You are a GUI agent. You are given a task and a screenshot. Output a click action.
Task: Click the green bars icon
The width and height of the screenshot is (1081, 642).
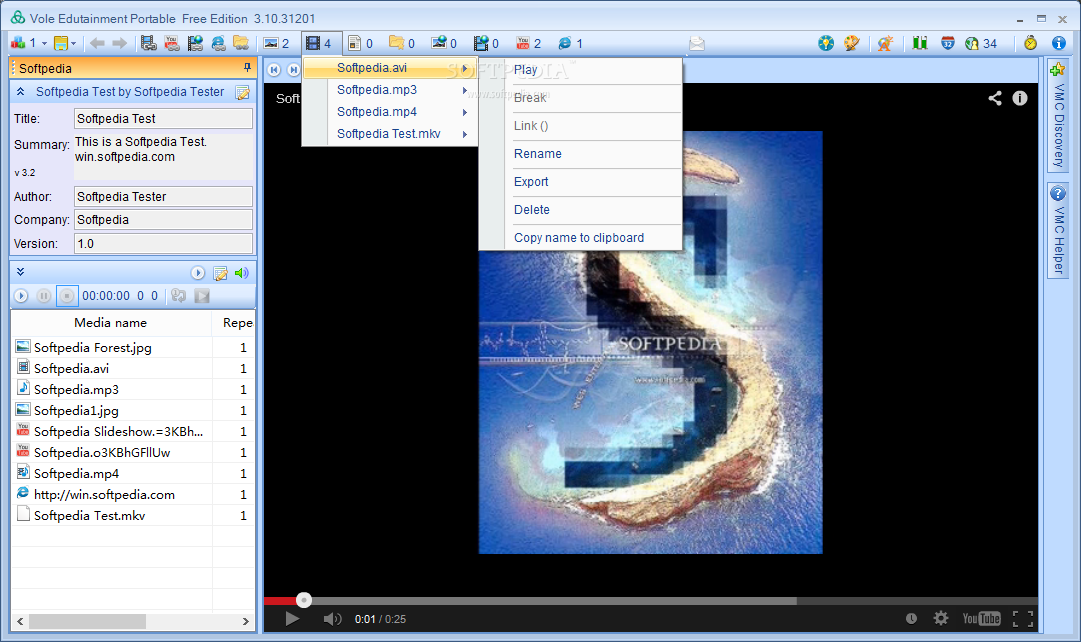pos(920,43)
